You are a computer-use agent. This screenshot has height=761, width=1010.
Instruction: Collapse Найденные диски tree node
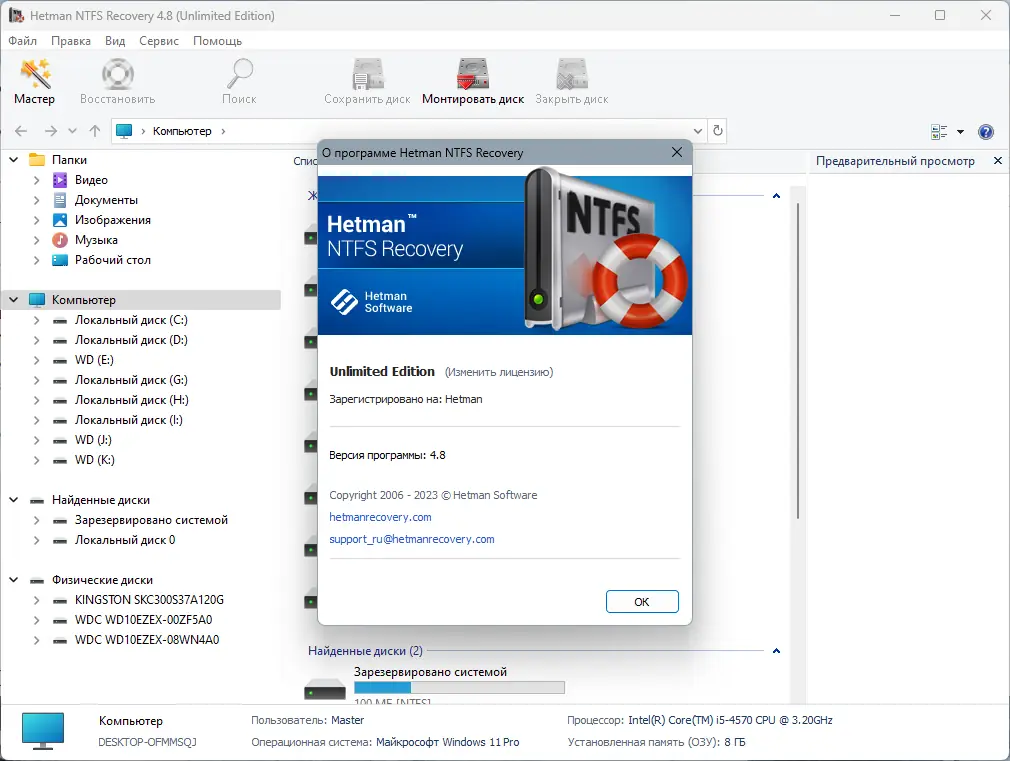[x=14, y=499]
